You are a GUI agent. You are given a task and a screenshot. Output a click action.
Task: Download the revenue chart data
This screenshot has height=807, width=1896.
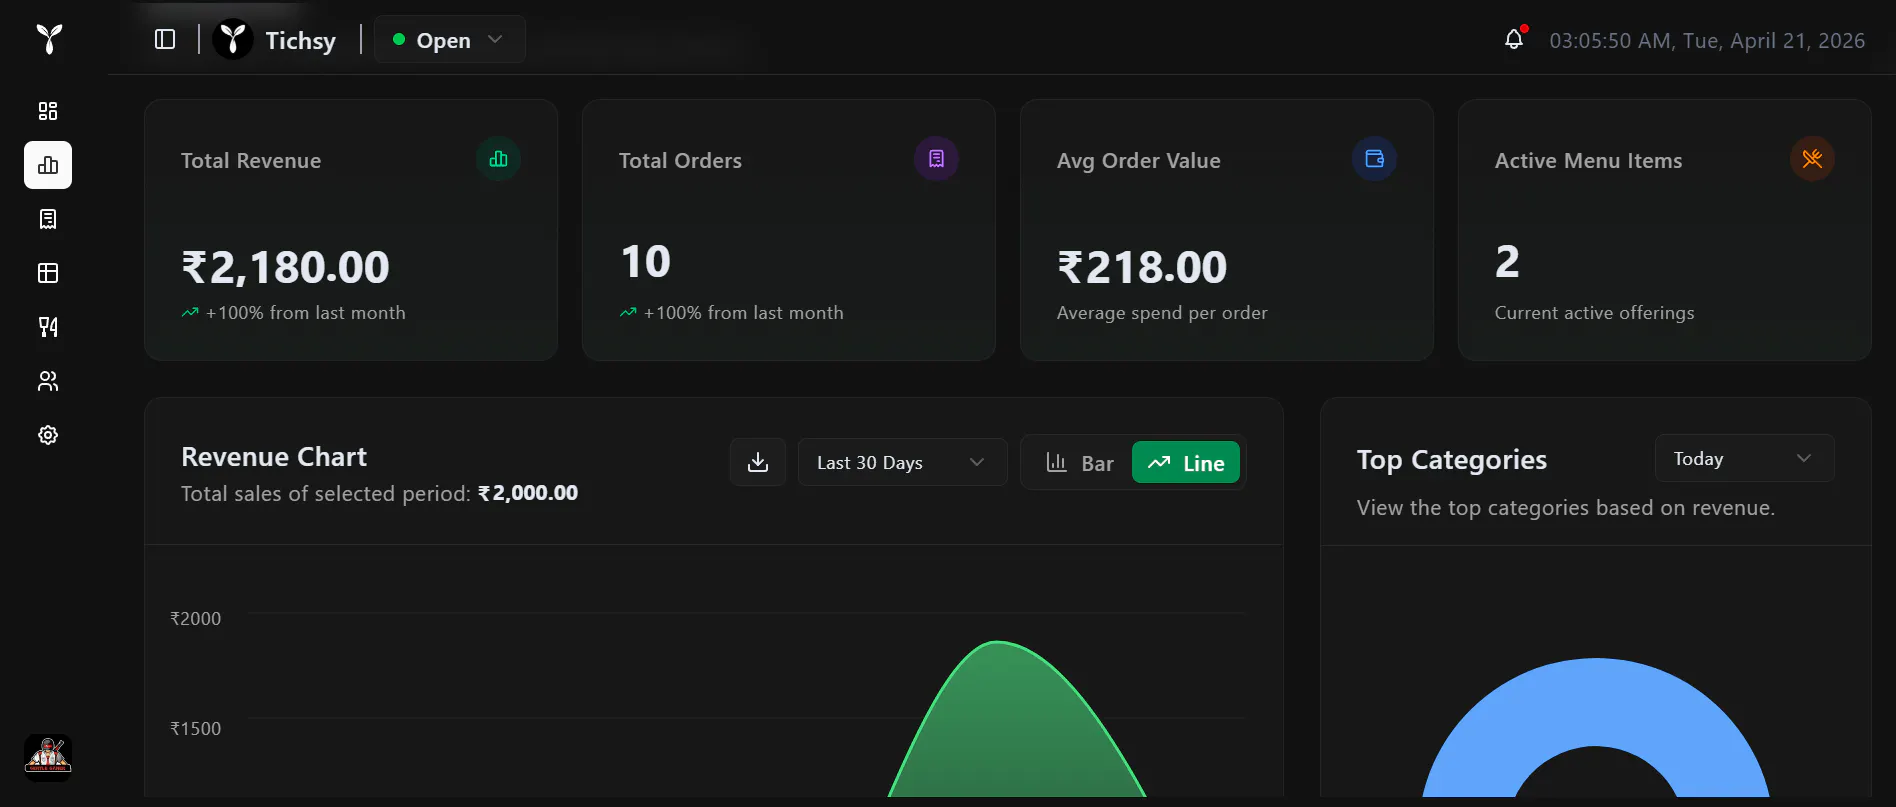(758, 462)
